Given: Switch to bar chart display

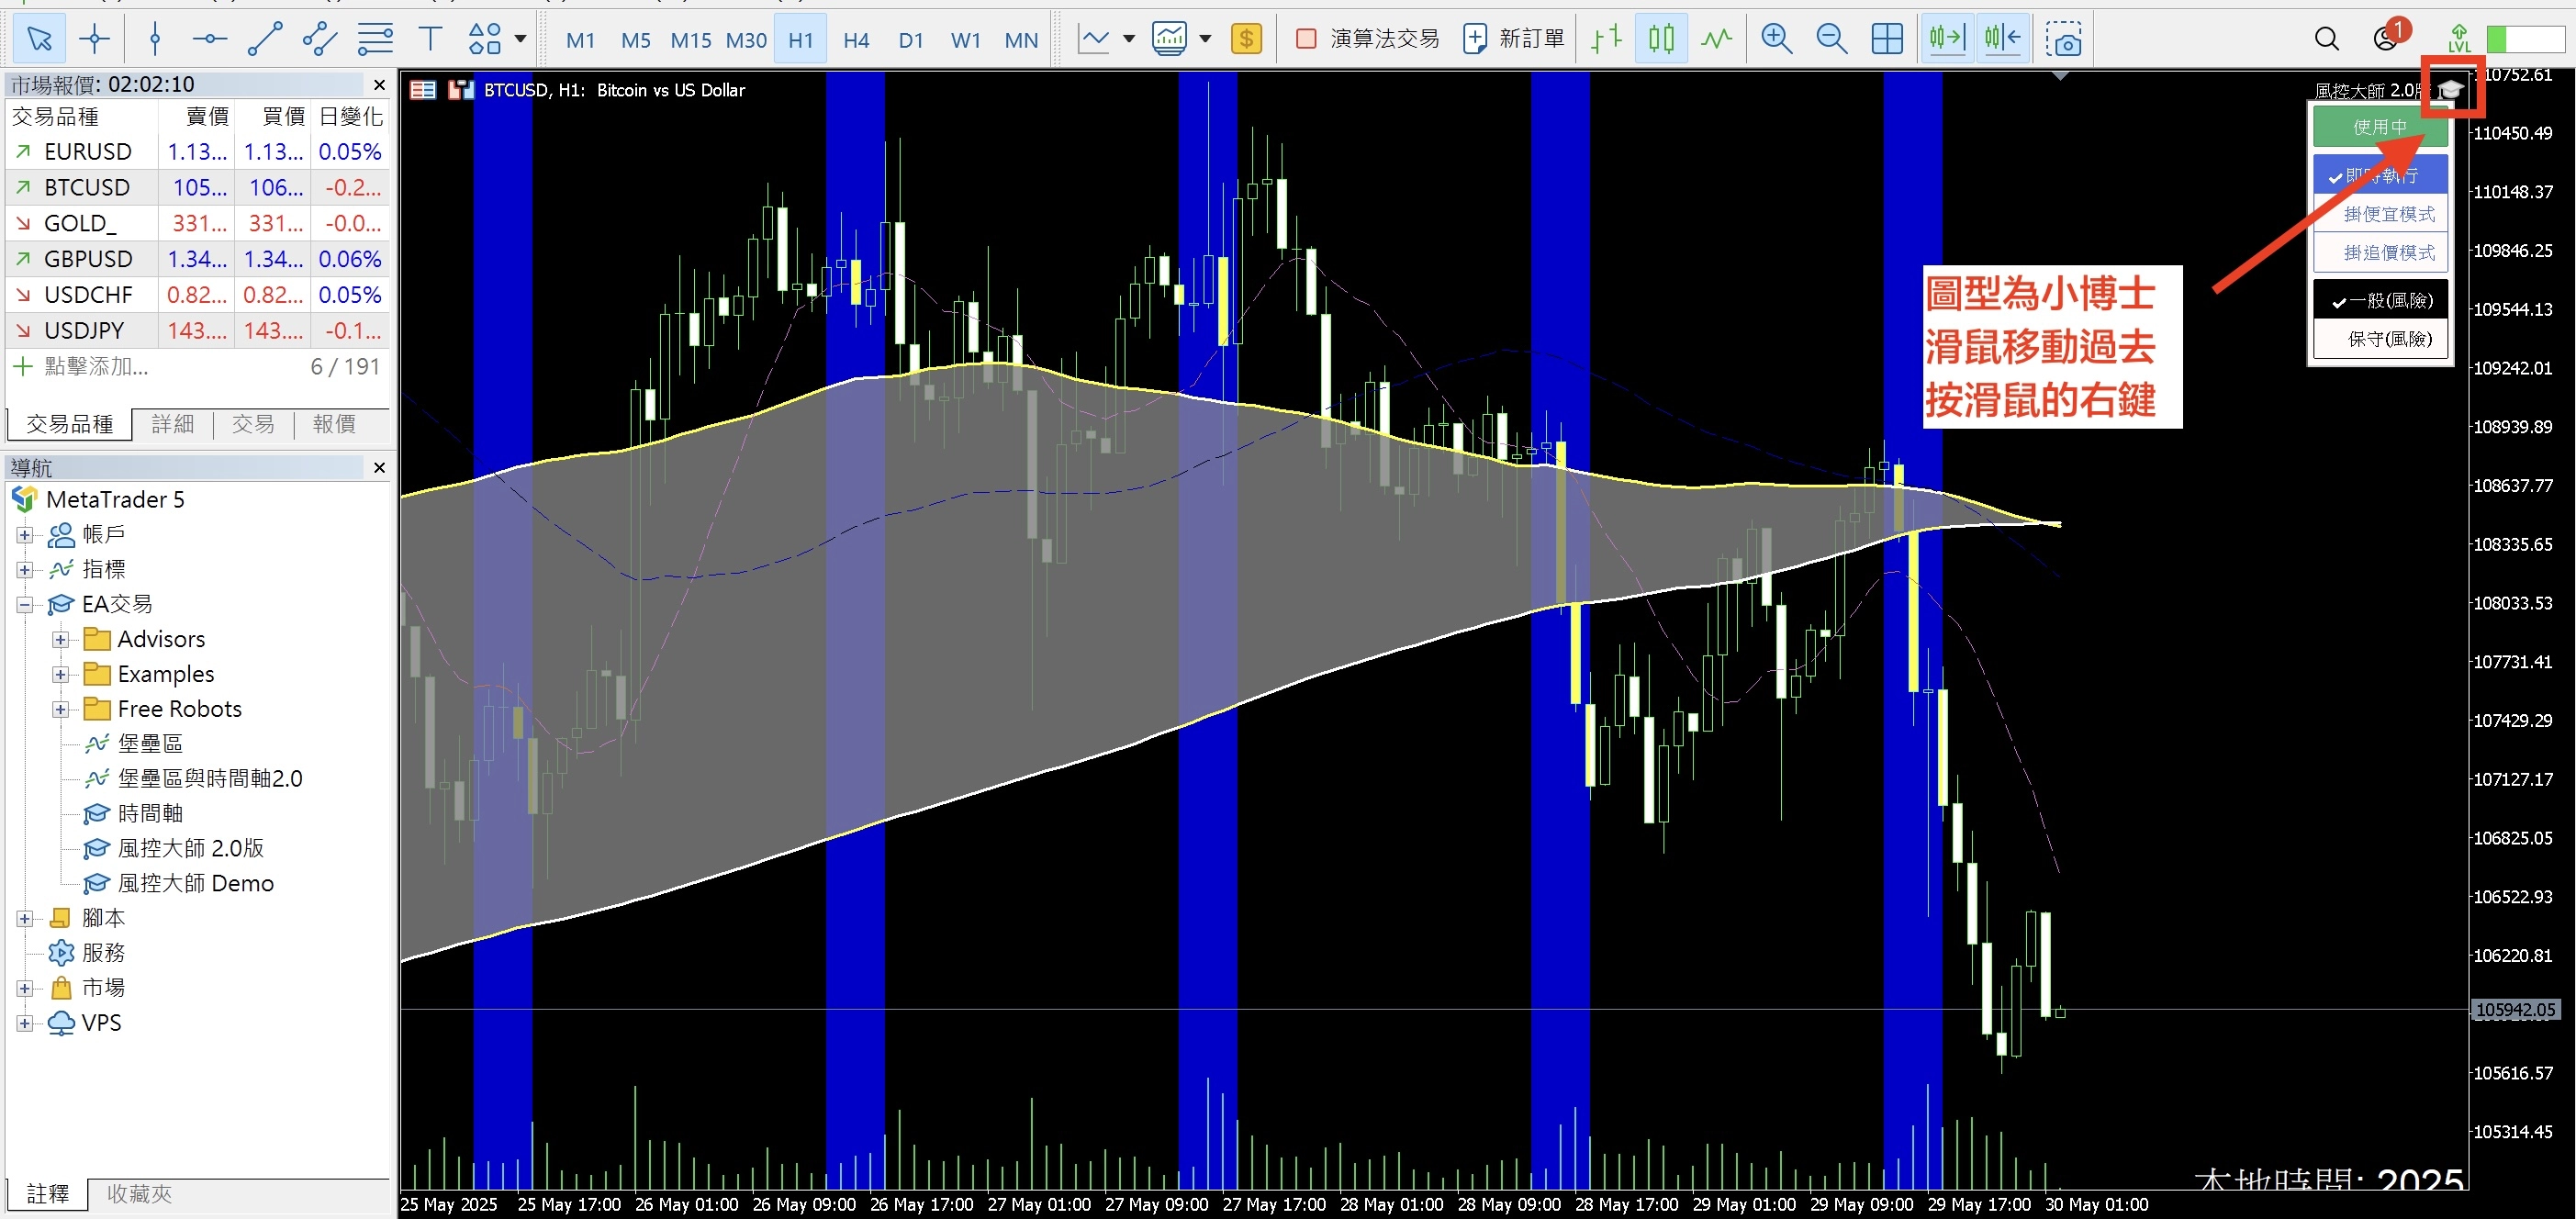Looking at the screenshot, I should (x=1606, y=39).
